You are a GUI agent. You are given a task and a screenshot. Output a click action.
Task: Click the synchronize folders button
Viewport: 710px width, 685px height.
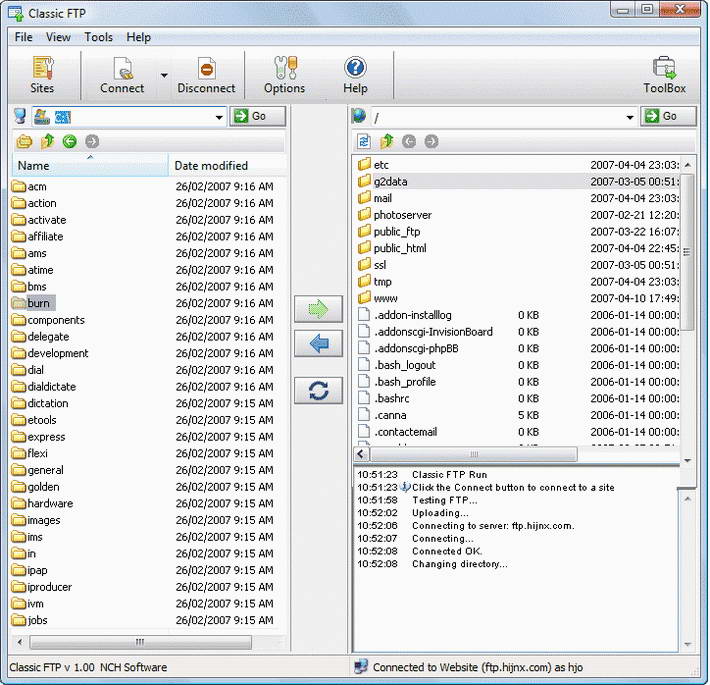coord(318,390)
